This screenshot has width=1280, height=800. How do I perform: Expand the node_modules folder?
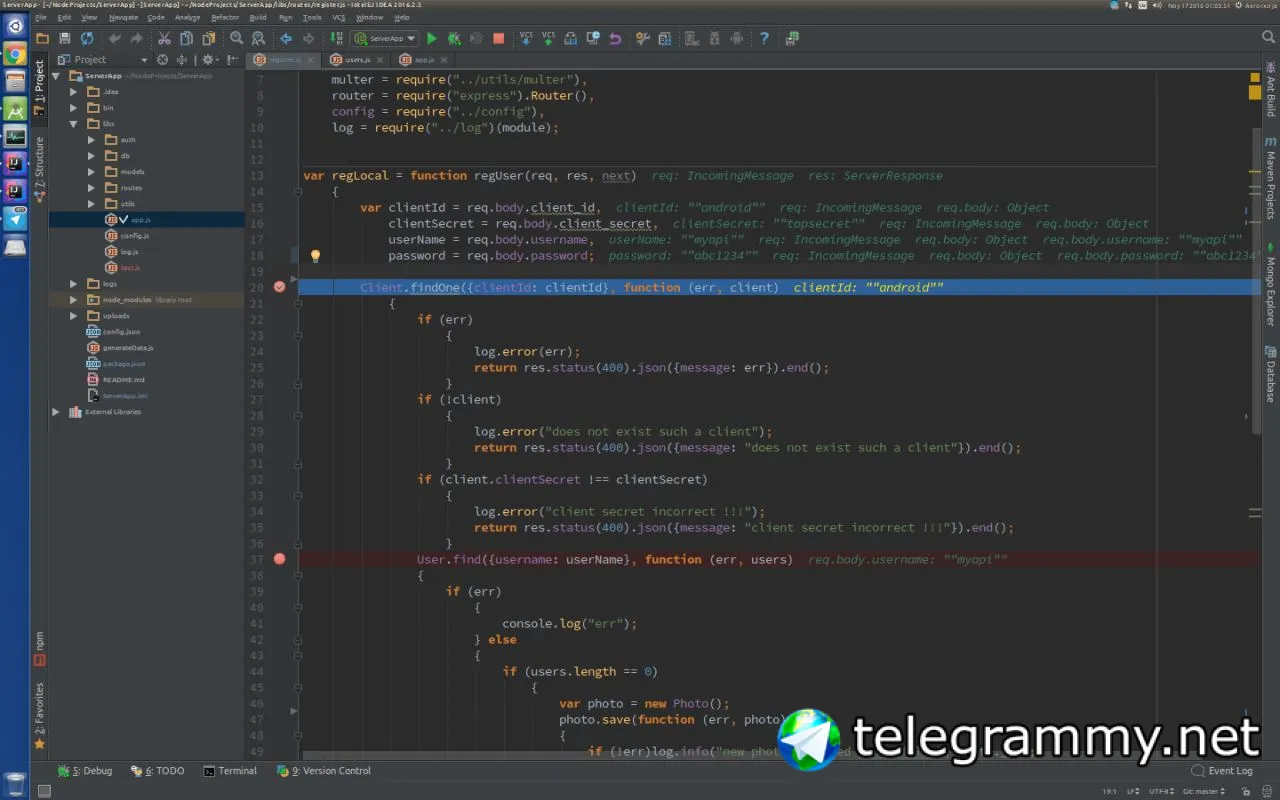pos(73,300)
